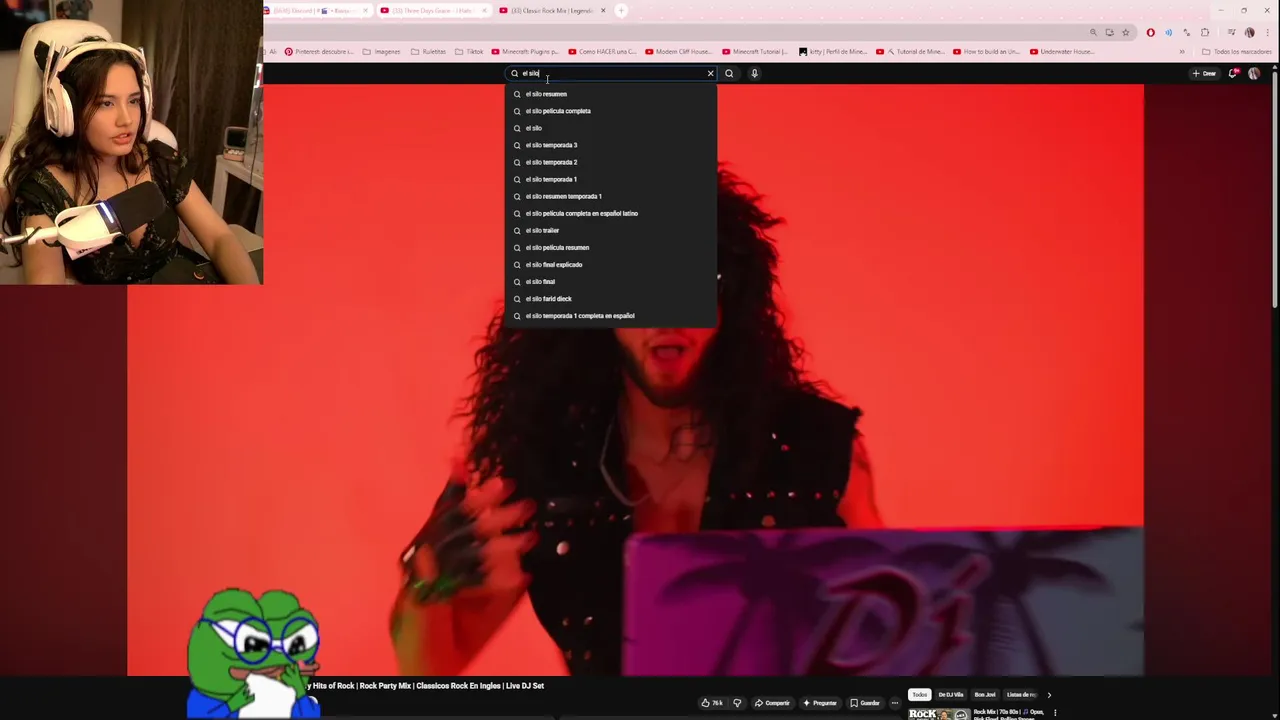This screenshot has width=1280, height=720.
Task: Switch to the Discord browser tab
Action: pos(317,11)
